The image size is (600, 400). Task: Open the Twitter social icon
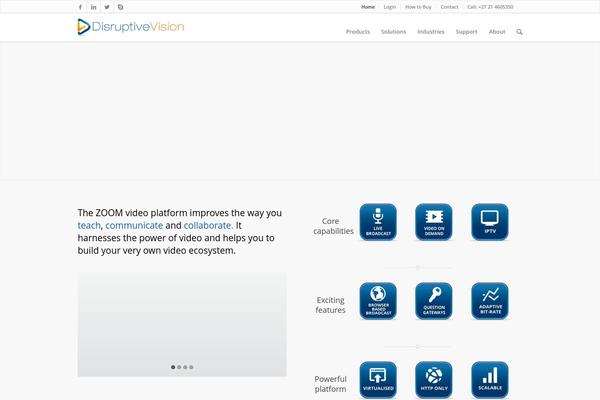pos(107,7)
